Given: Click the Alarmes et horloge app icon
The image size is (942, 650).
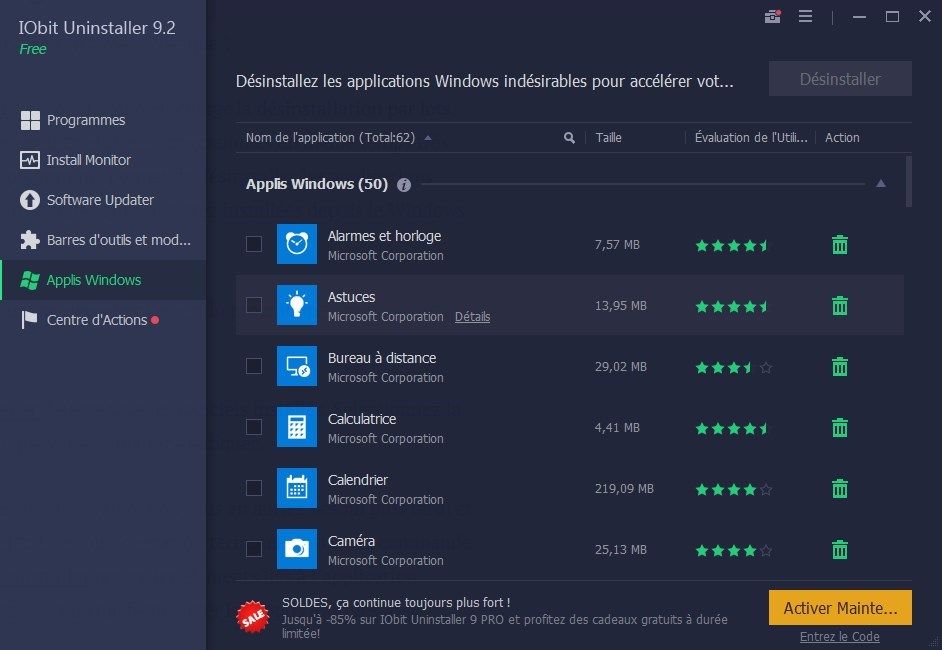Looking at the screenshot, I should 297,244.
